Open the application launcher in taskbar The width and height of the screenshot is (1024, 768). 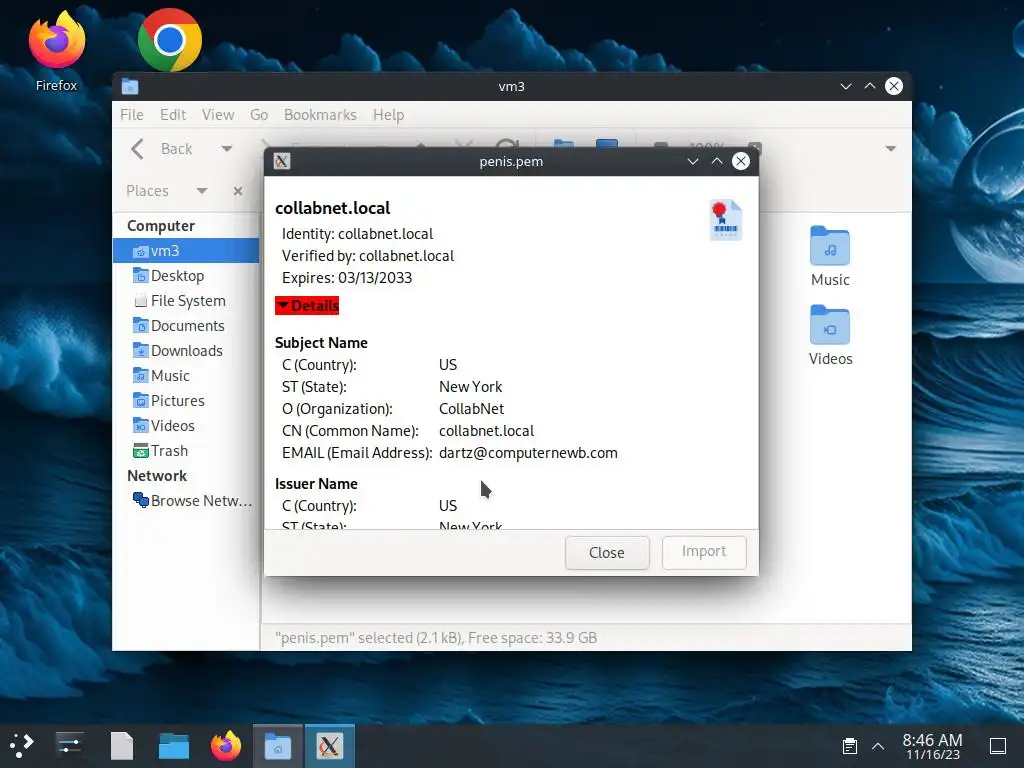(22, 745)
